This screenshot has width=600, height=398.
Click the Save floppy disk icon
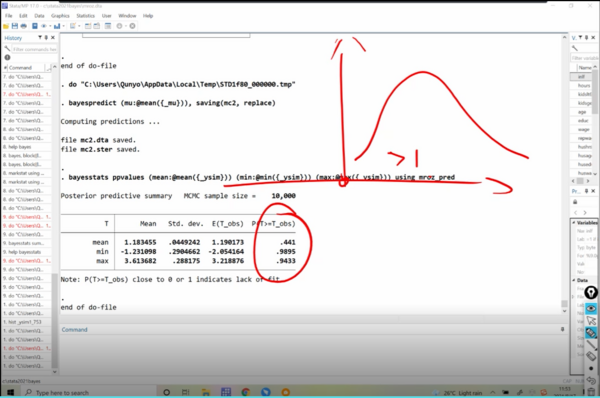point(15,26)
